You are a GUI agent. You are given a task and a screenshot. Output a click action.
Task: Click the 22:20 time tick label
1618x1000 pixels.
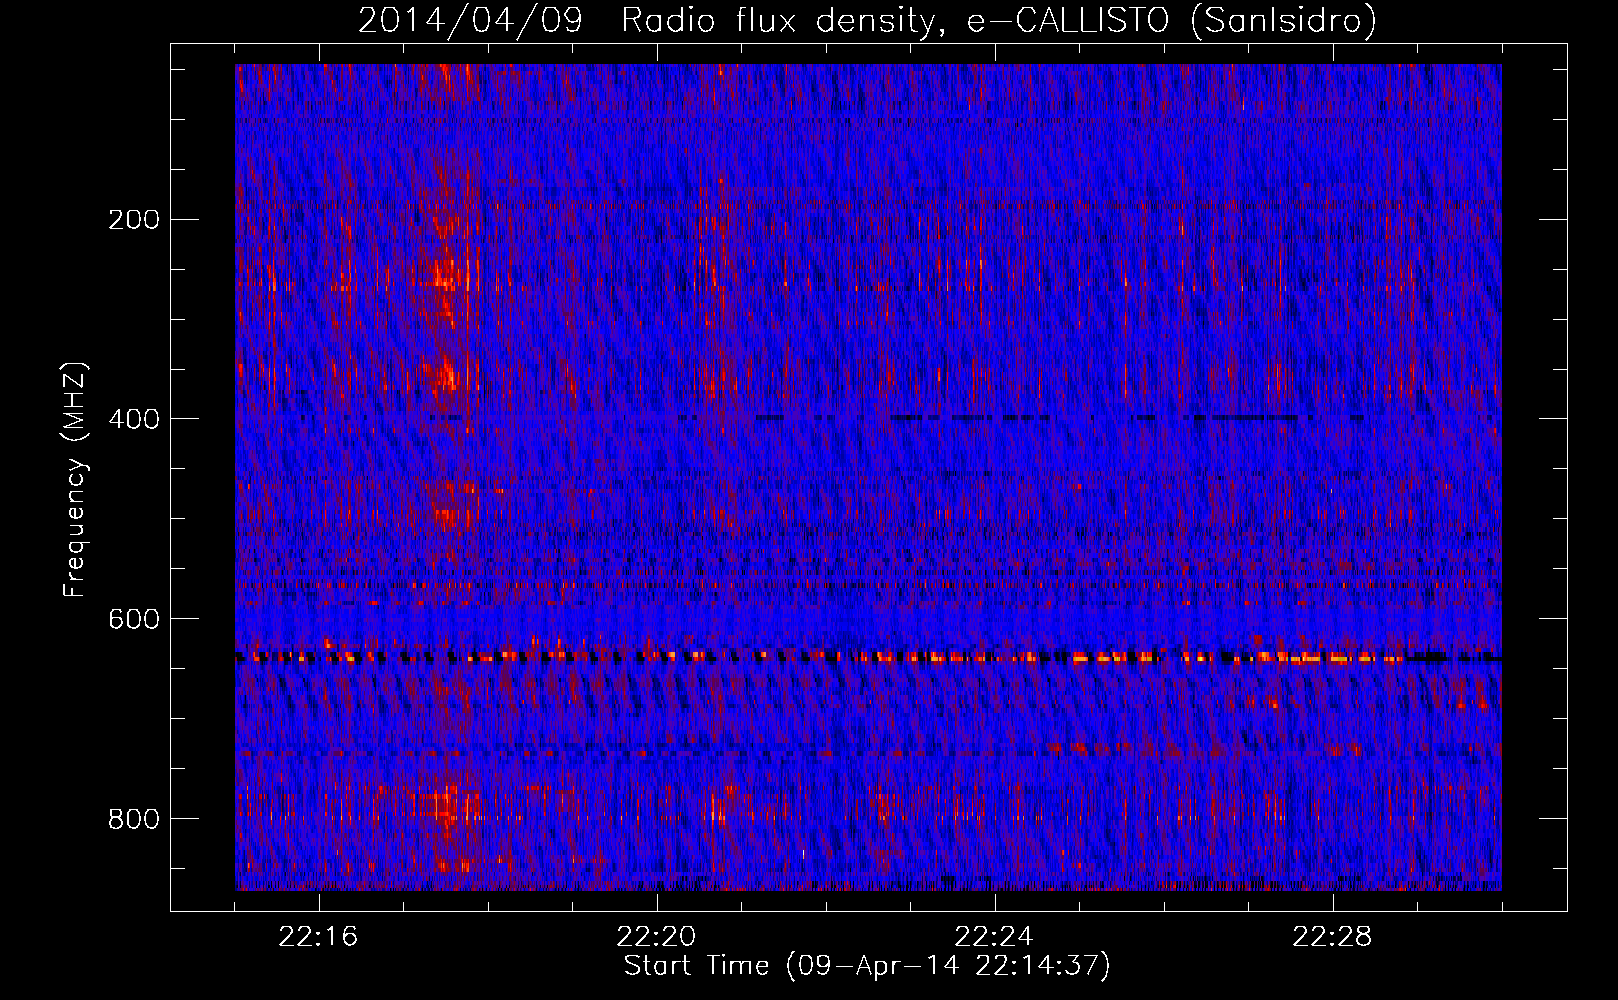pyautogui.click(x=657, y=937)
